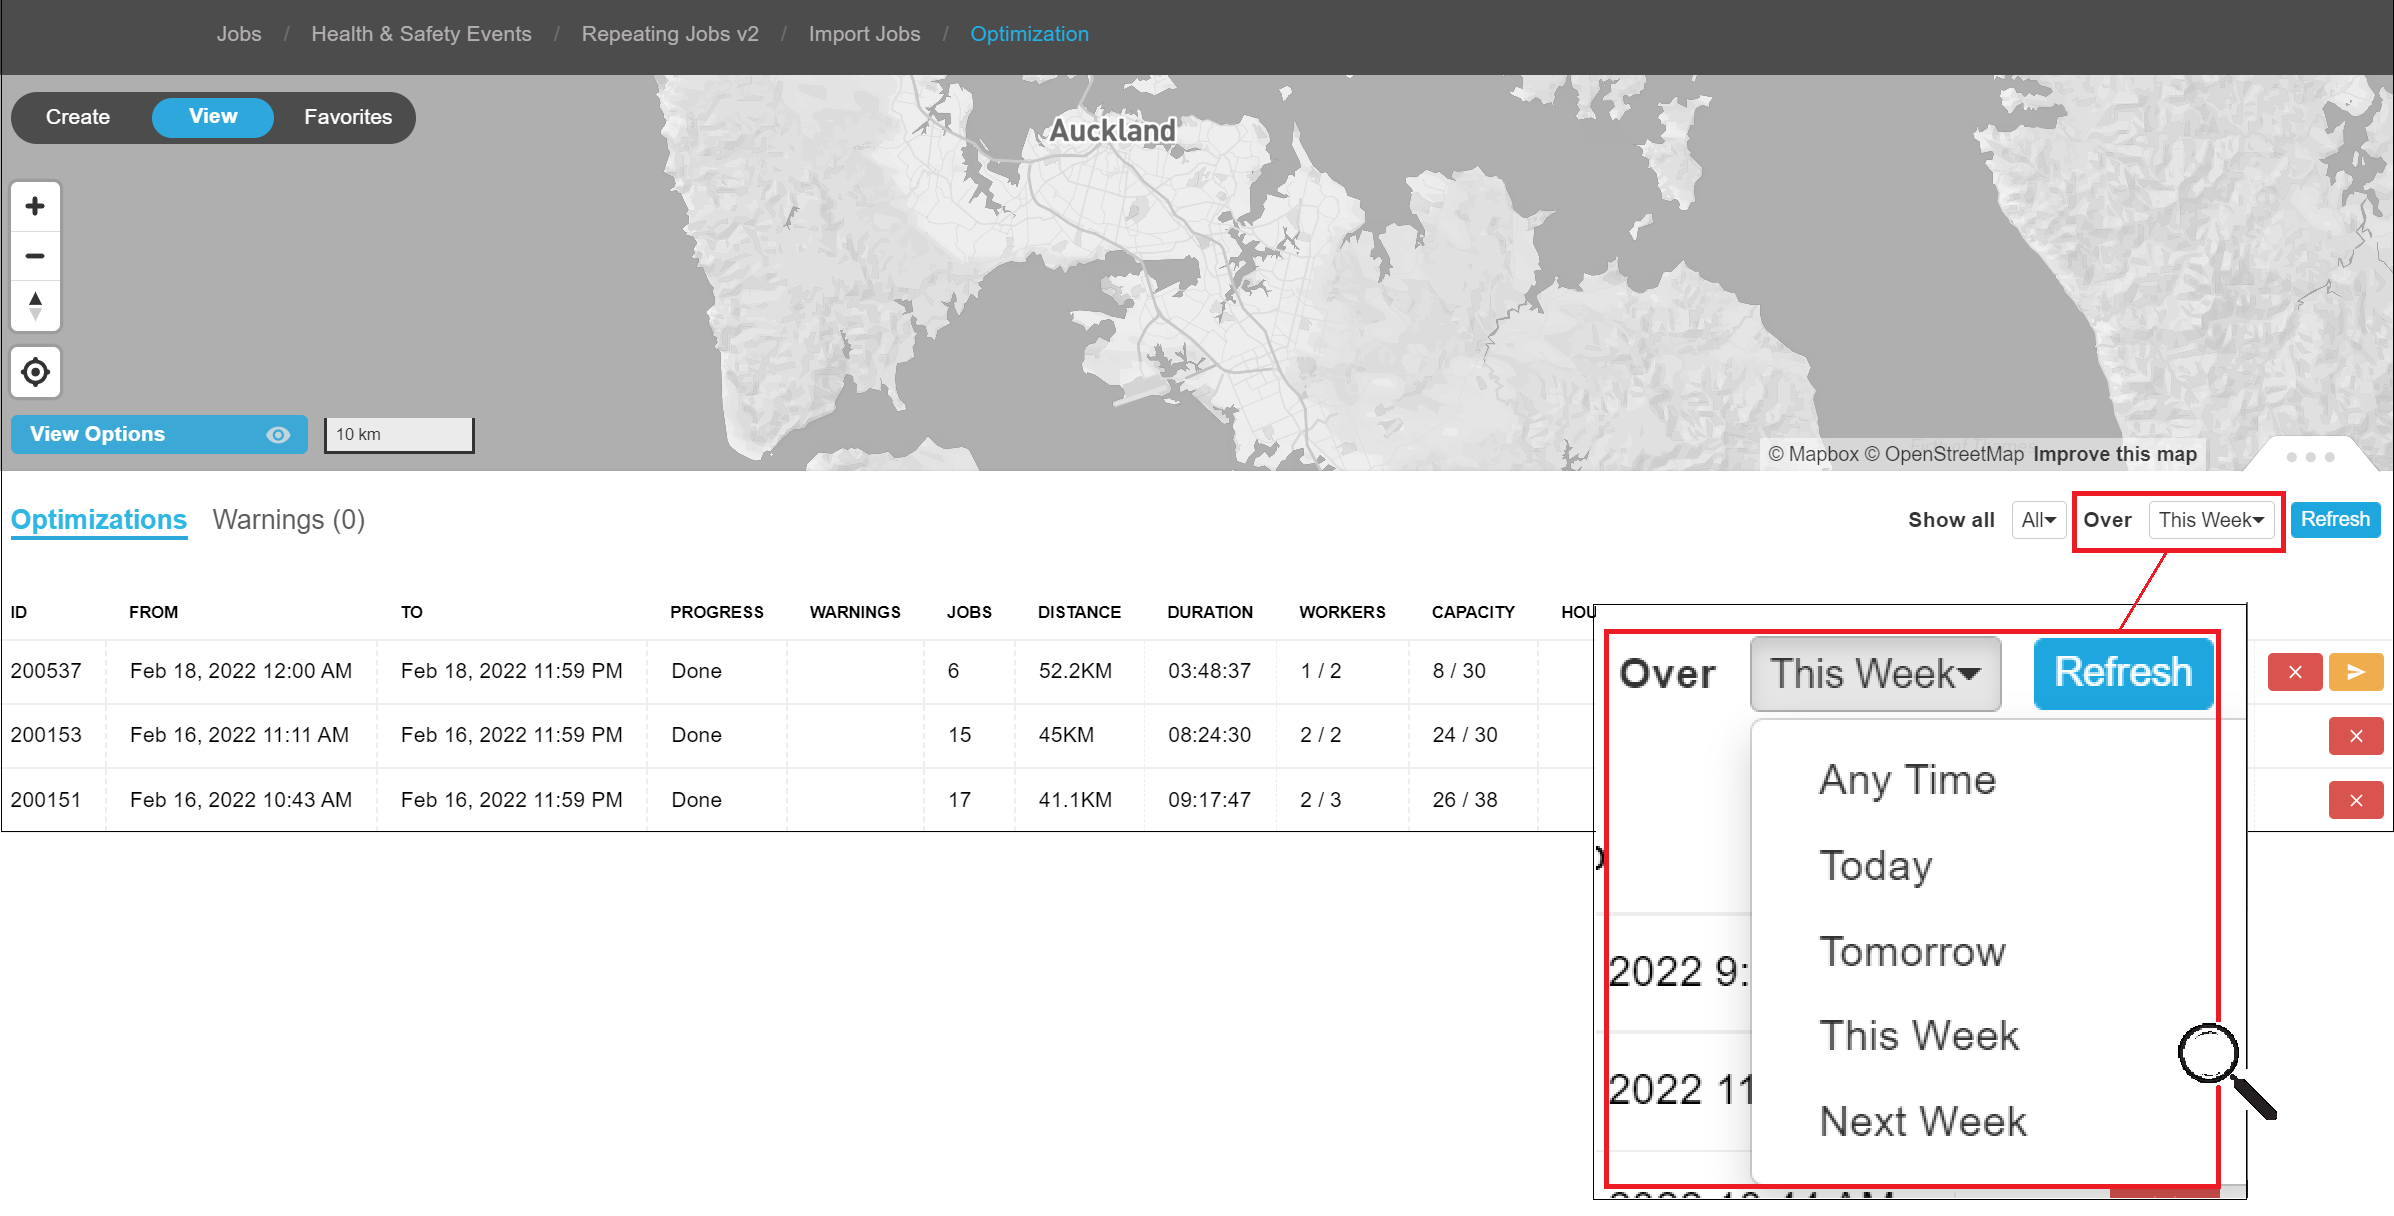Open the OpenStreetMap attribution link
This screenshot has height=1216, width=2394.
tap(1944, 454)
